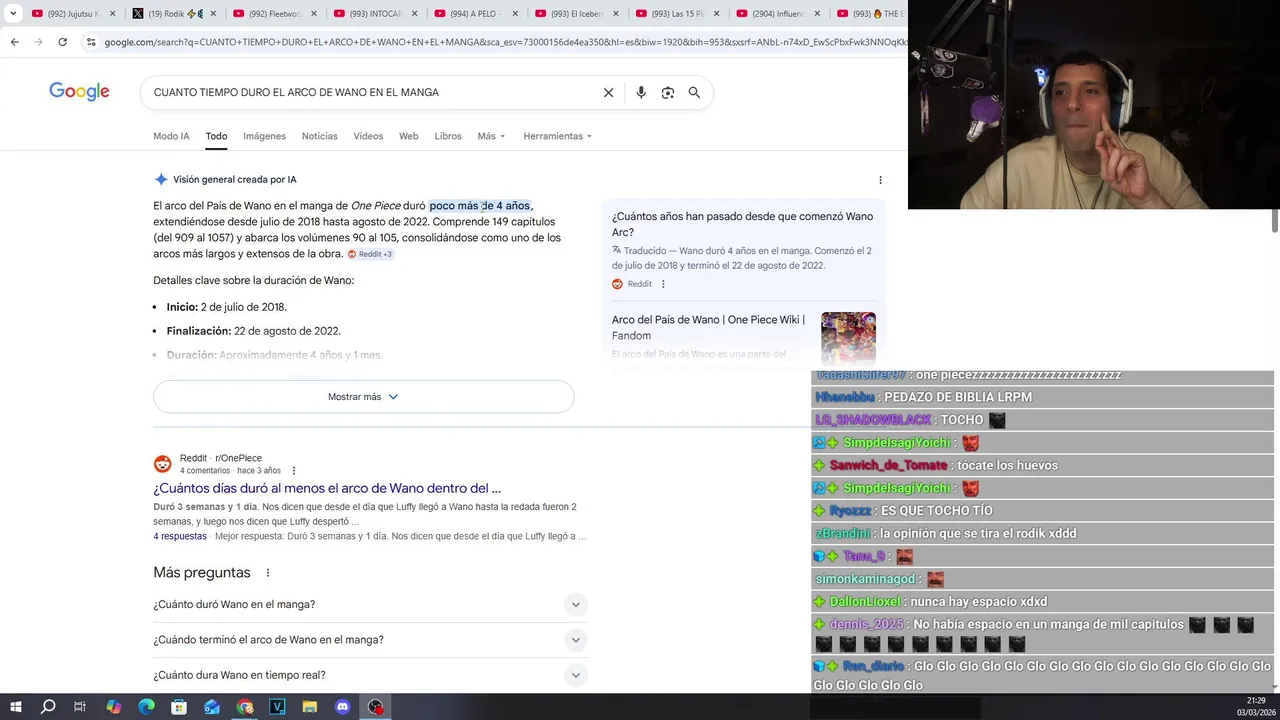The image size is (1280, 720).
Task: Click the Chrome tab search chevron
Action: (13, 13)
